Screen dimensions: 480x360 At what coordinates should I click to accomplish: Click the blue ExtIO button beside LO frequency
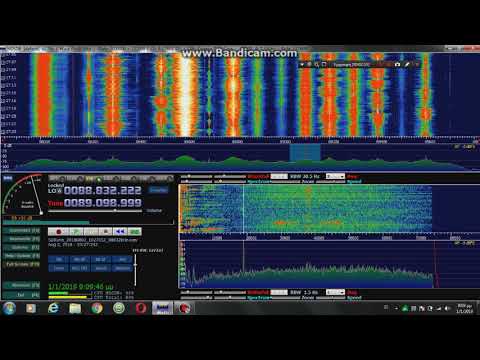tap(158, 190)
